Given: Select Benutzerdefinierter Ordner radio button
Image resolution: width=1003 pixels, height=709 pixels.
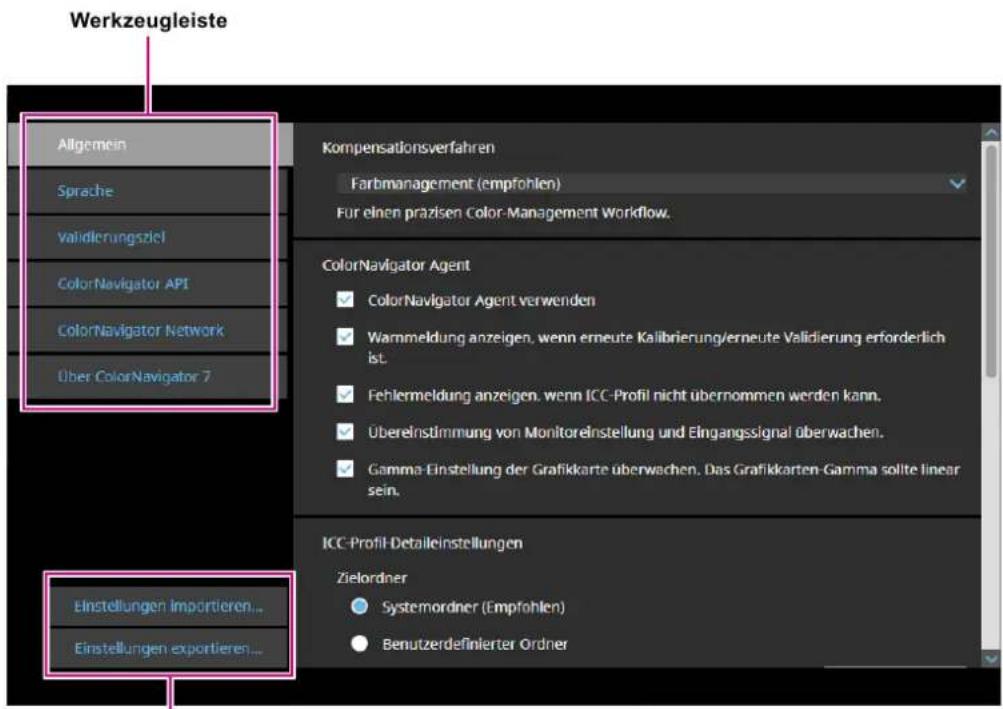Looking at the screenshot, I should point(359,643).
